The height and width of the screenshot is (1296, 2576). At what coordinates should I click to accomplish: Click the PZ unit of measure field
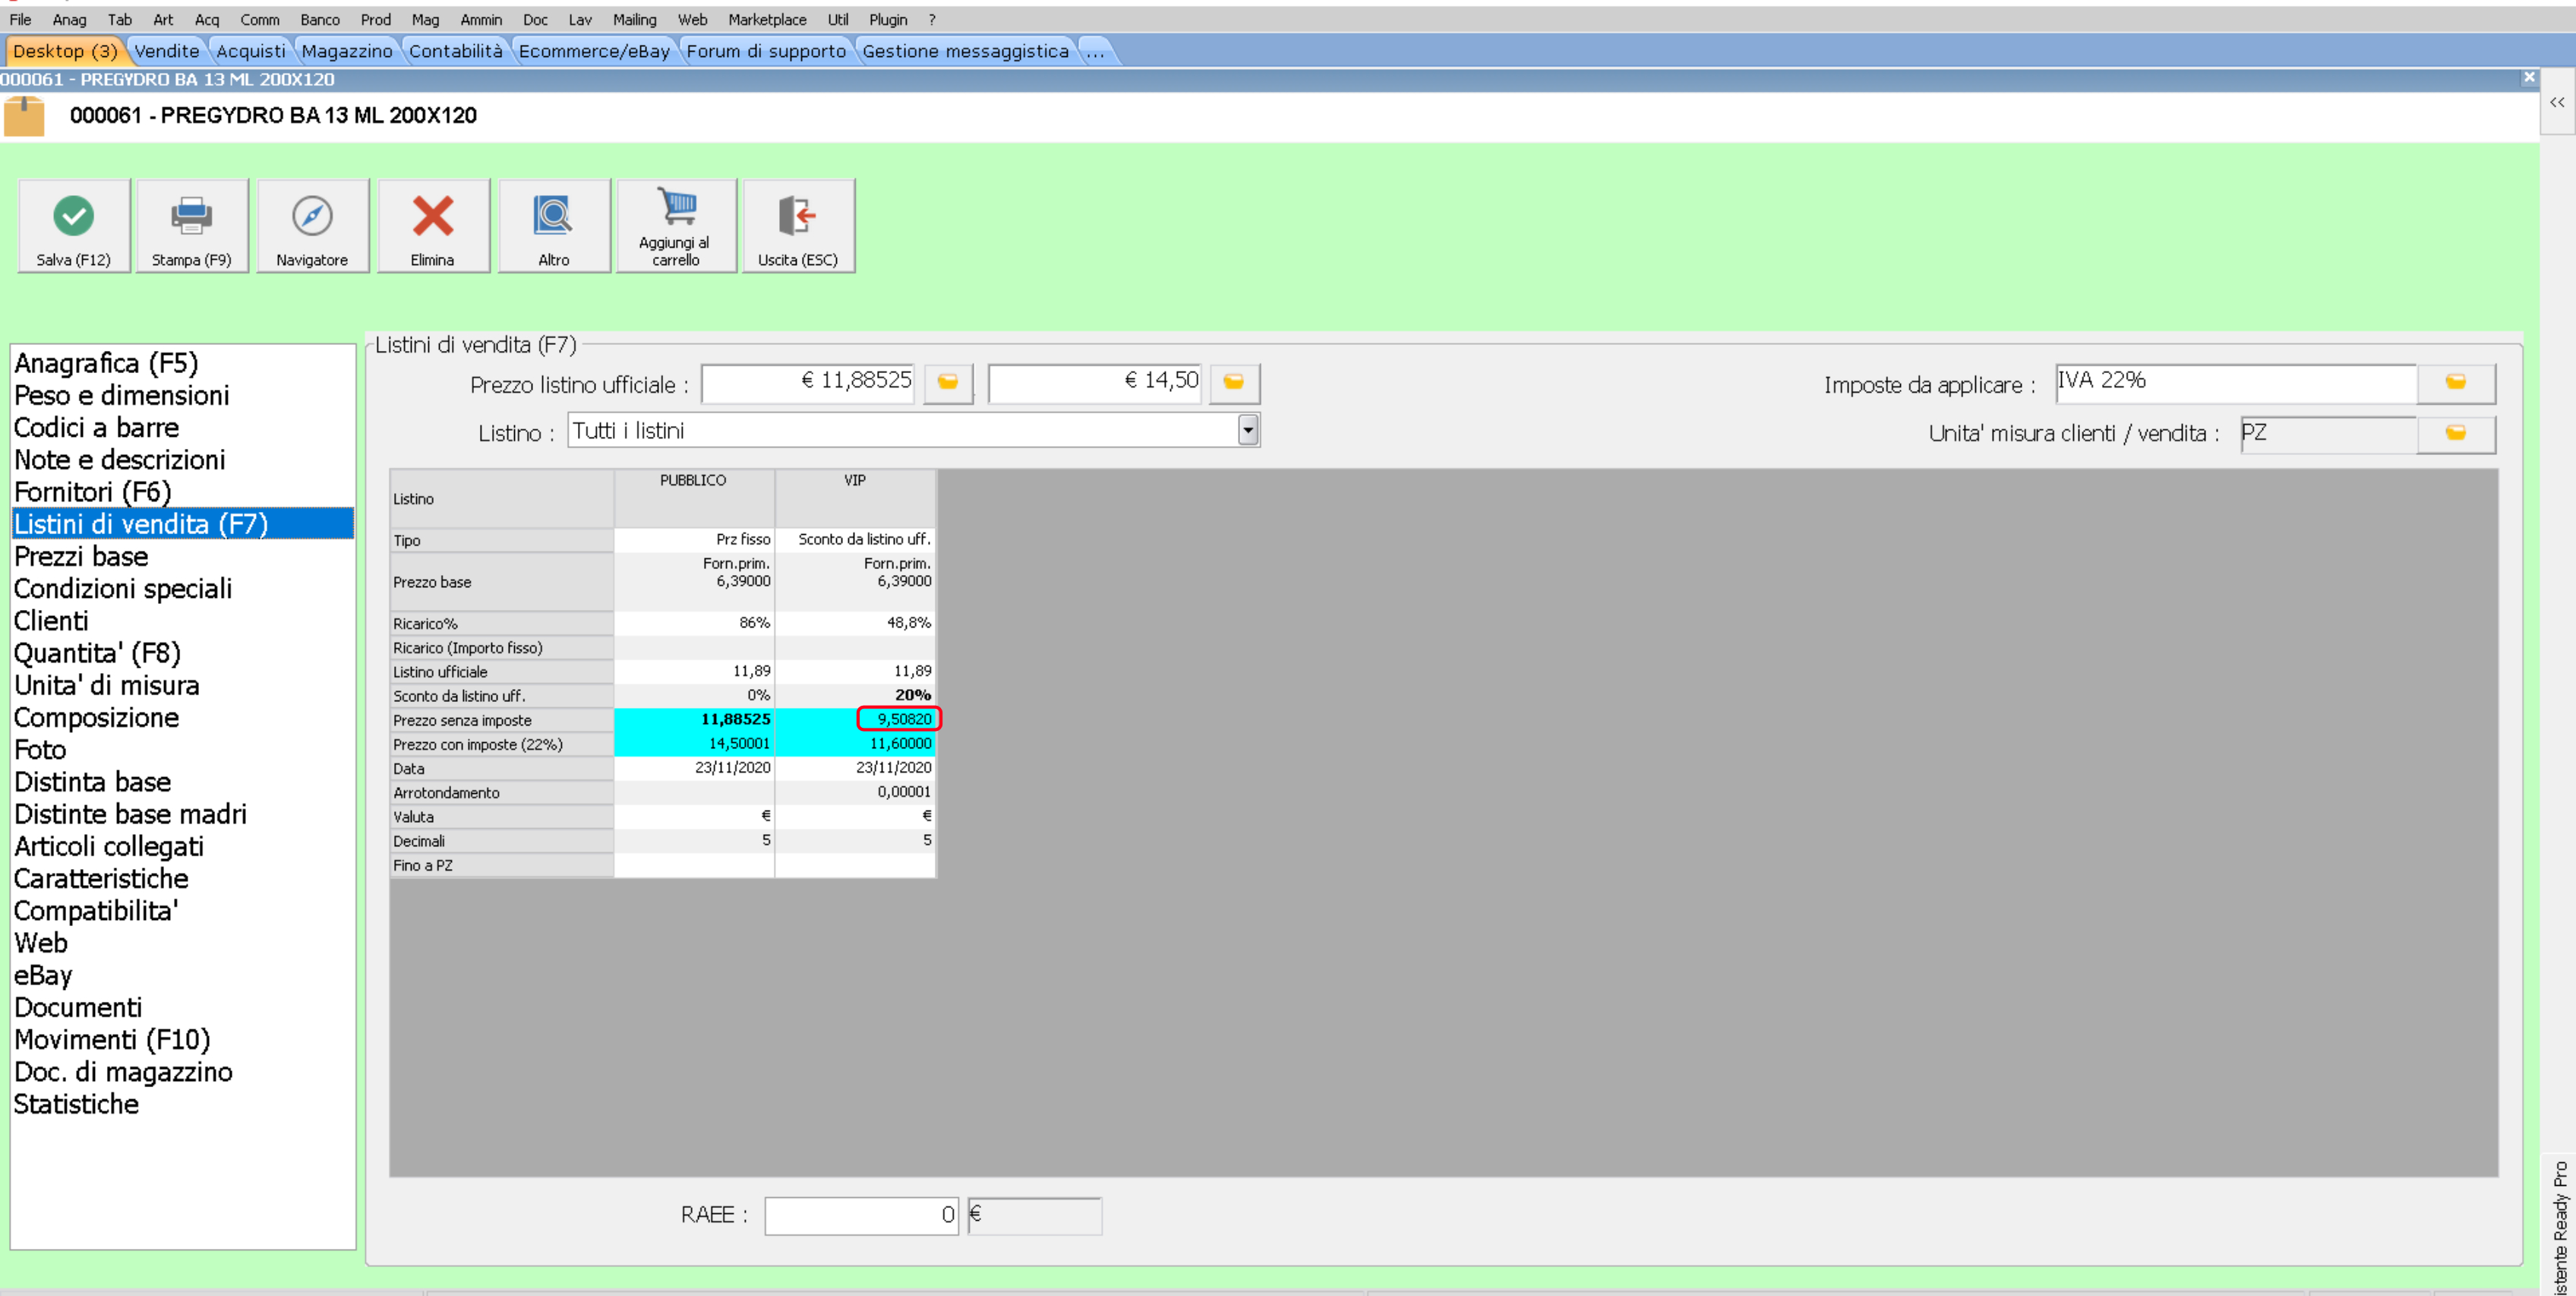coord(2329,434)
